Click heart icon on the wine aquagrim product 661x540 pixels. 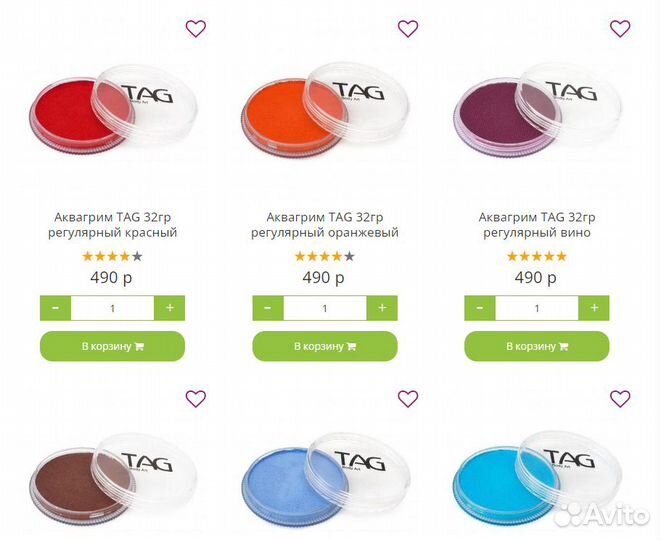[620, 29]
